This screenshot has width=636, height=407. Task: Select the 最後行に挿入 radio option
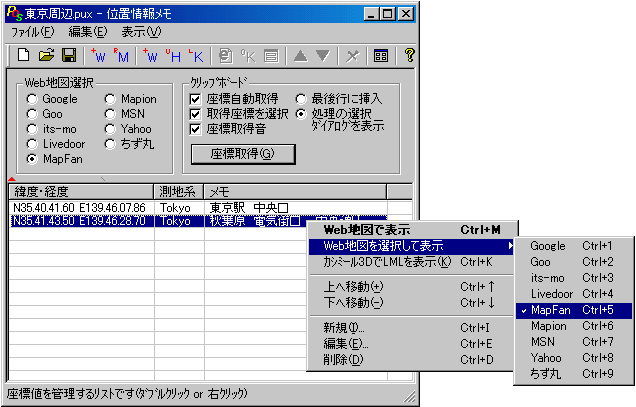301,99
